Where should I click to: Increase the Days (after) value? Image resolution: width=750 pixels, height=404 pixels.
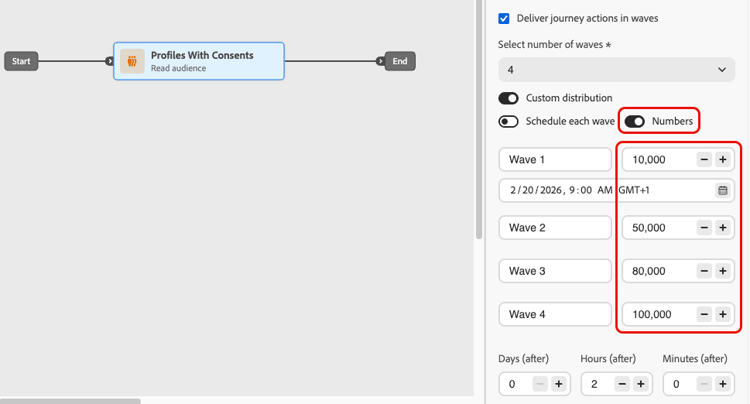559,384
